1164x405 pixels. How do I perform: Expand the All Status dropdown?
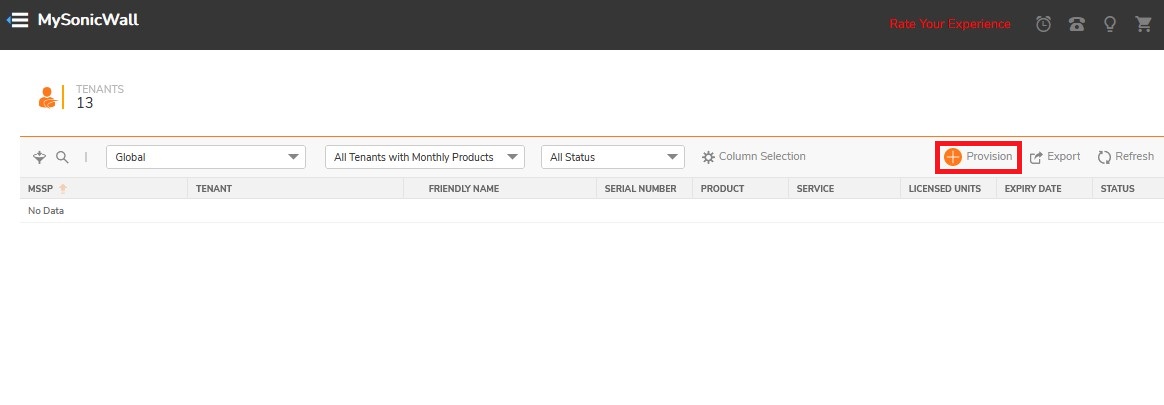click(x=612, y=157)
